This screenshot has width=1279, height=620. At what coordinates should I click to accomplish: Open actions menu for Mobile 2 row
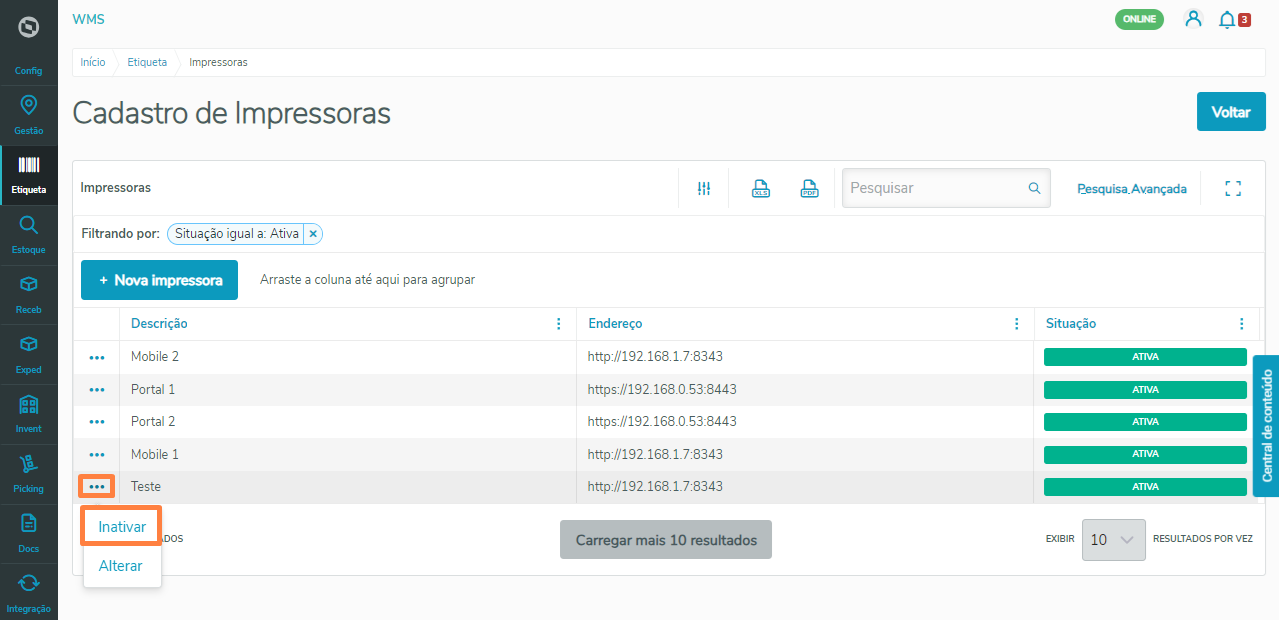pos(96,356)
